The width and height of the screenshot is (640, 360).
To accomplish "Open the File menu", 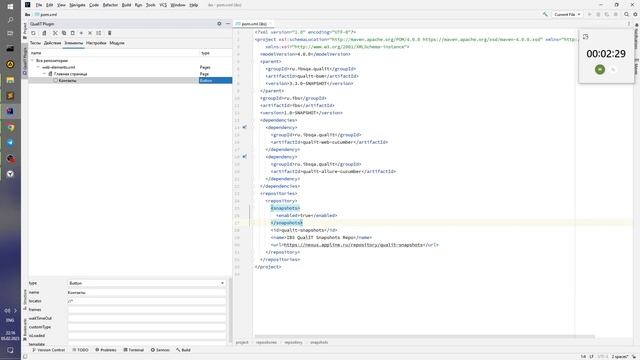I will (39, 5).
